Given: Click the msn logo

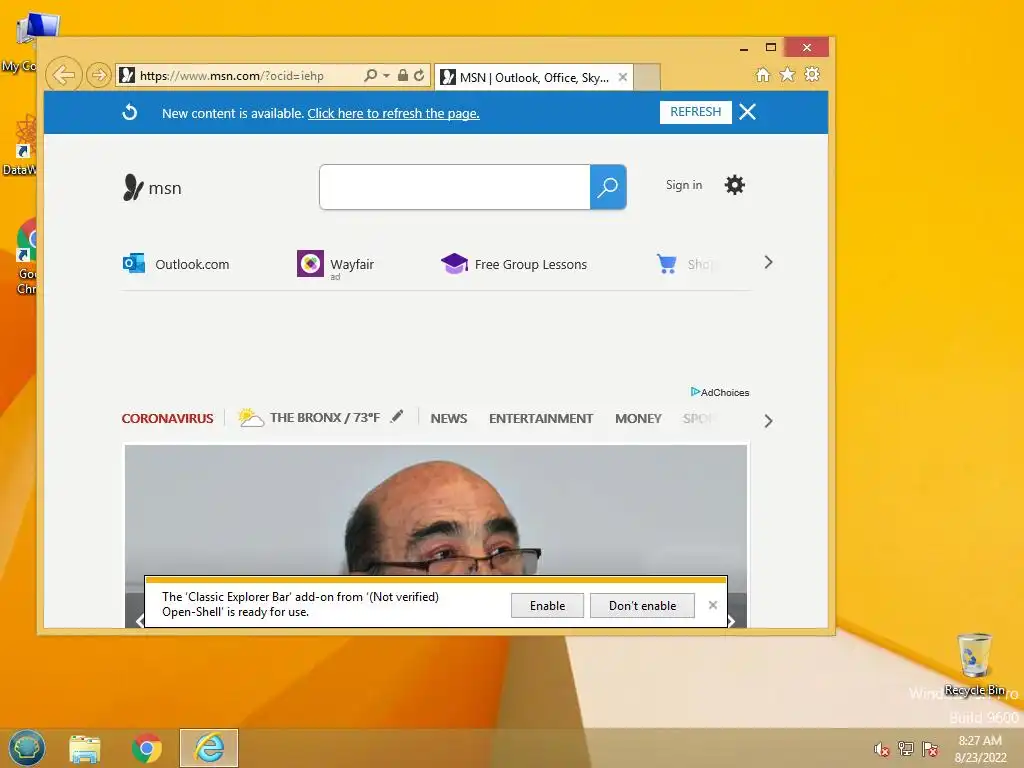Looking at the screenshot, I should (x=152, y=187).
